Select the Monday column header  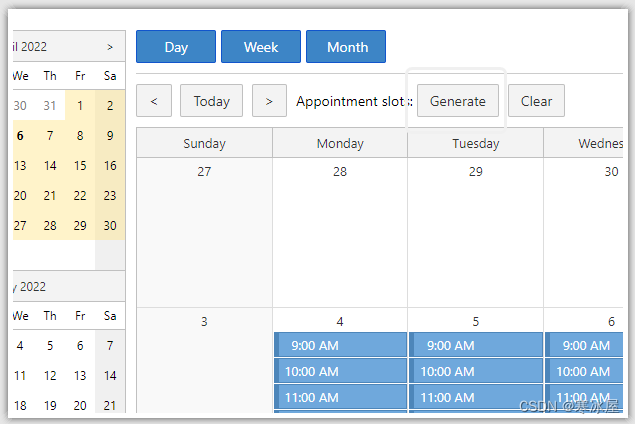tap(340, 143)
